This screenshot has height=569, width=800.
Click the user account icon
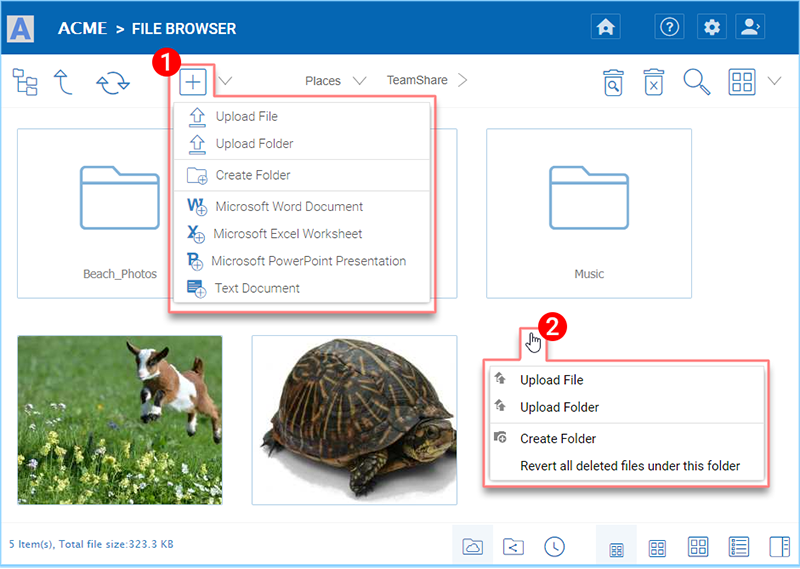pyautogui.click(x=750, y=28)
